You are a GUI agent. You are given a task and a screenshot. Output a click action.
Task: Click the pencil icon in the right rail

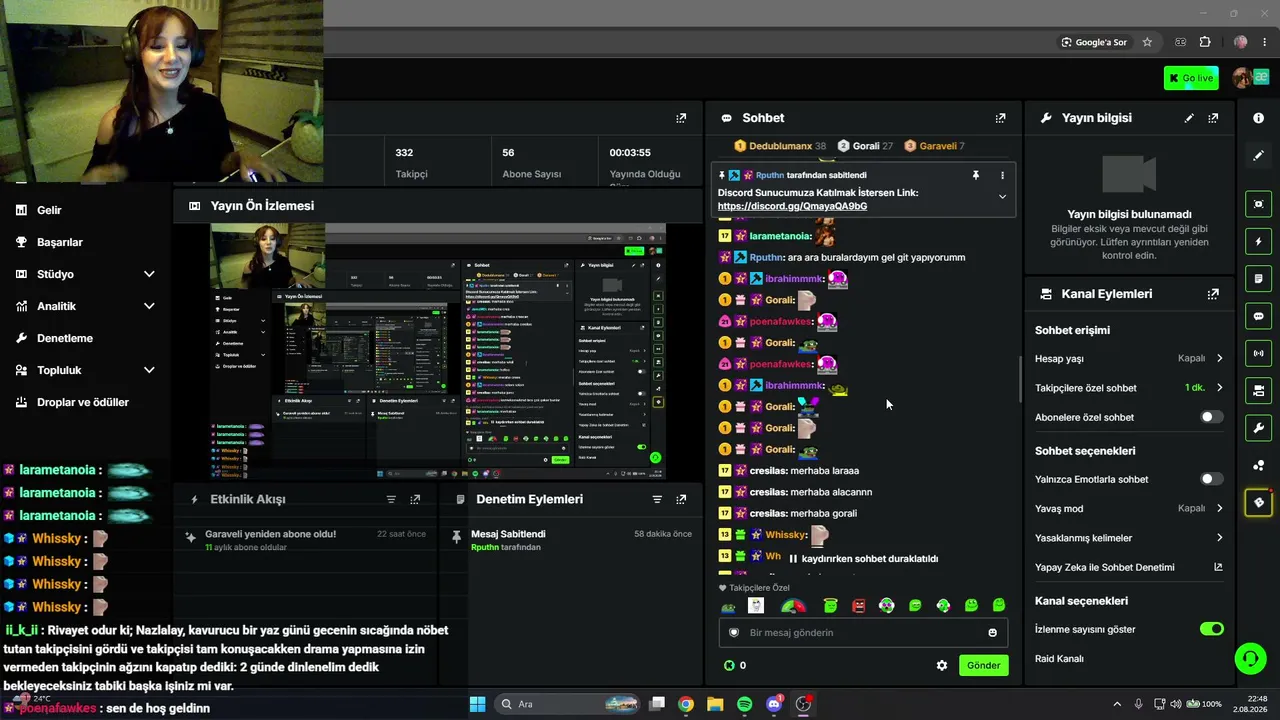1258,156
